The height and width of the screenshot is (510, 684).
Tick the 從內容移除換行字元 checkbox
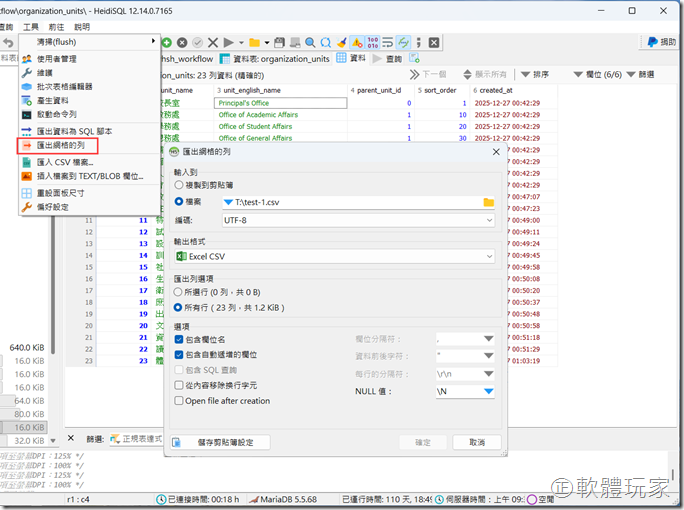tap(180, 385)
